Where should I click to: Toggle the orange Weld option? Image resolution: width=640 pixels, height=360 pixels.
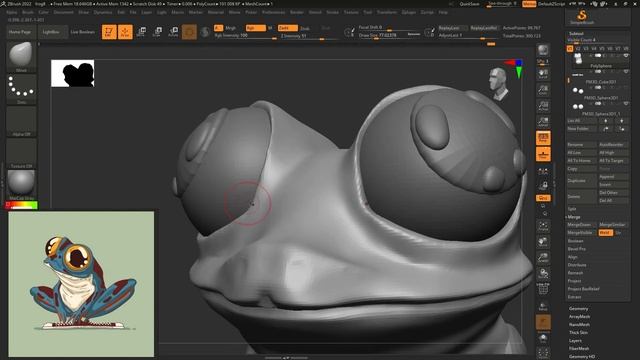605,233
